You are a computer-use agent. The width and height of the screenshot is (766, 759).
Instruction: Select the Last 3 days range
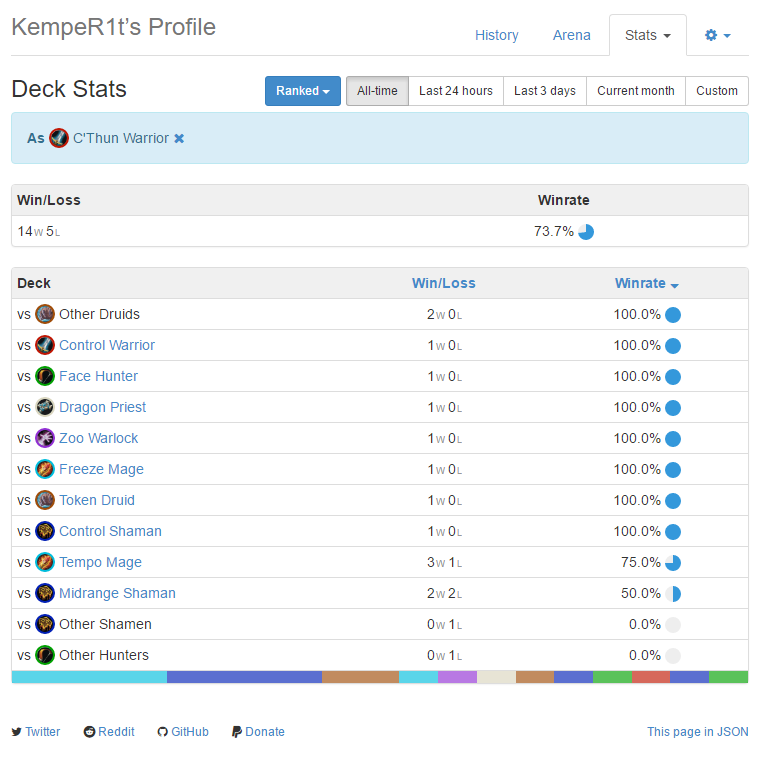[545, 91]
